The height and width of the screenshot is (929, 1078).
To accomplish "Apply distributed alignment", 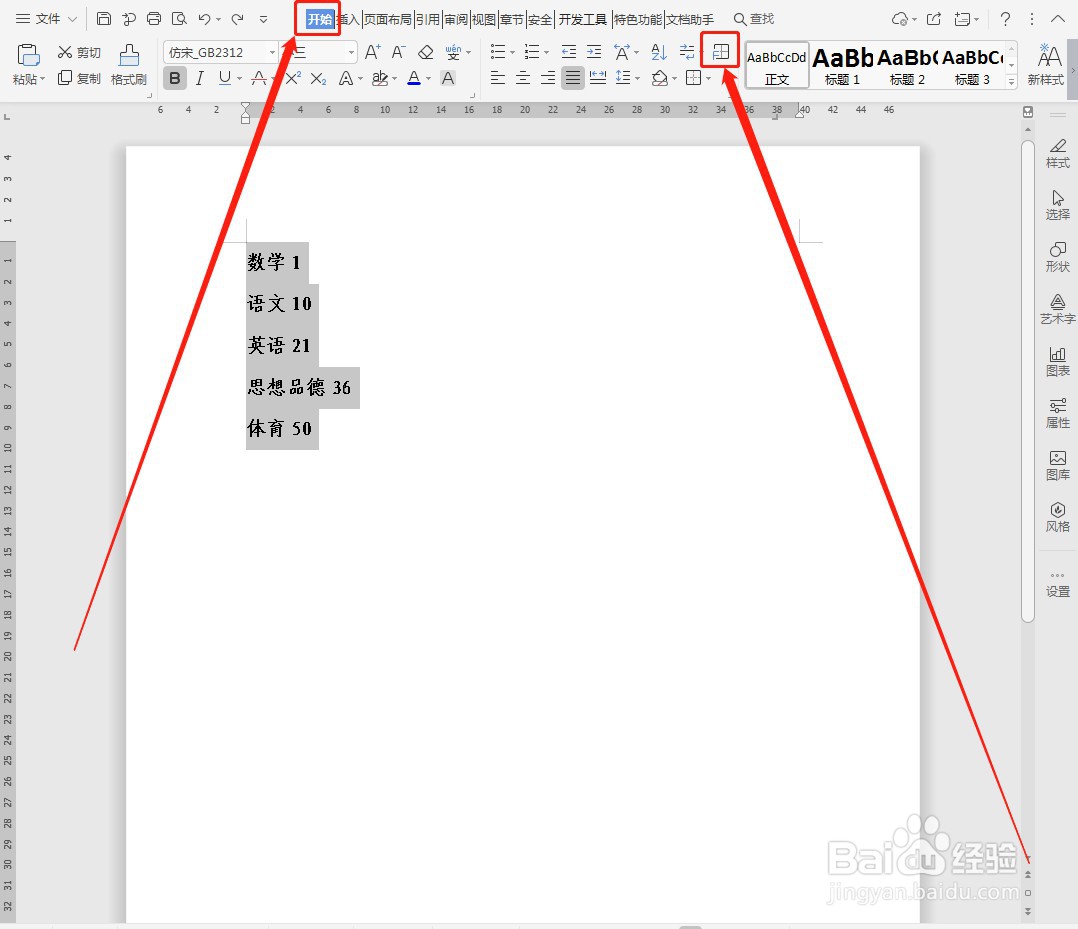I will coord(598,78).
